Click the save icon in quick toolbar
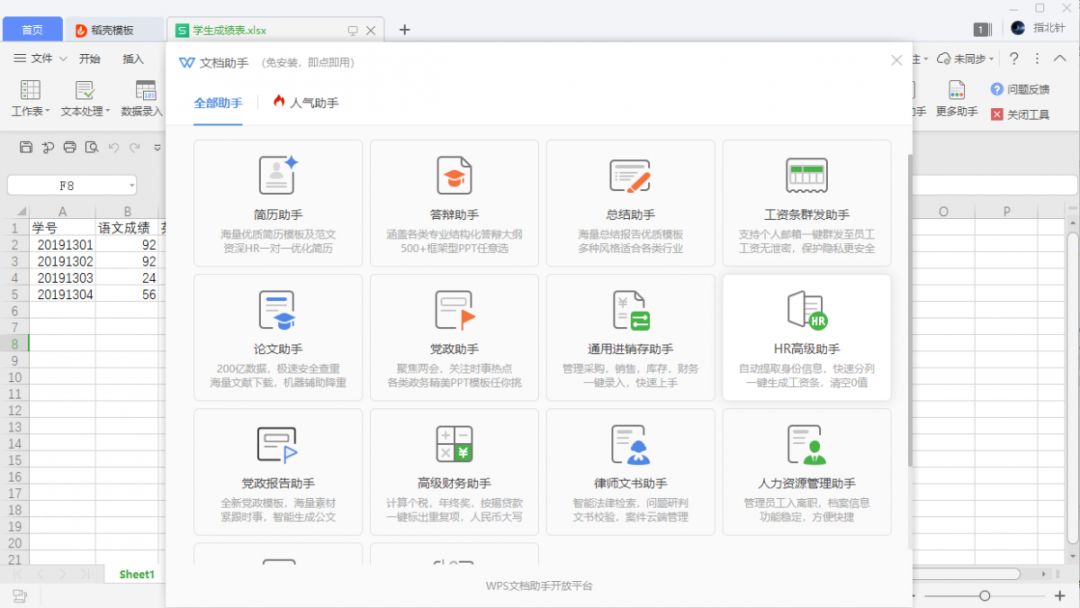Image resolution: width=1080 pixels, height=608 pixels. (x=26, y=147)
